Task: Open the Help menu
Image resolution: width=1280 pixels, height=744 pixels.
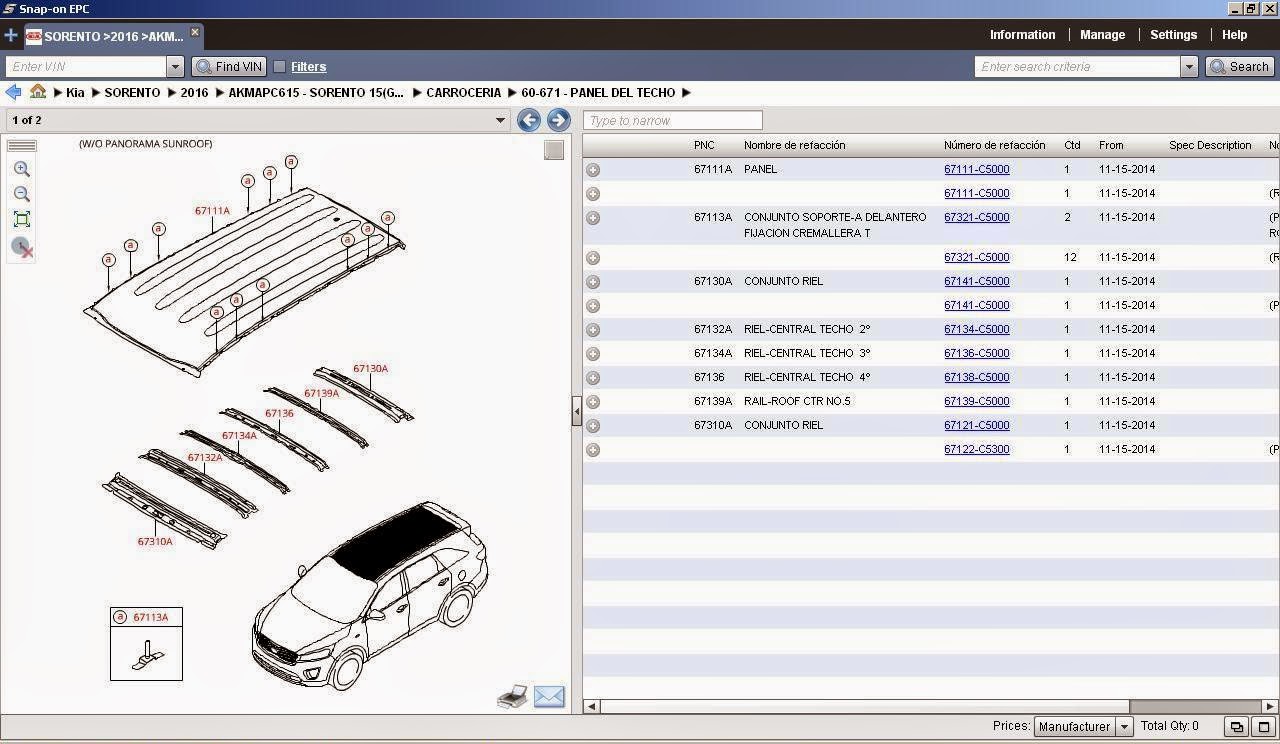Action: coord(1234,35)
